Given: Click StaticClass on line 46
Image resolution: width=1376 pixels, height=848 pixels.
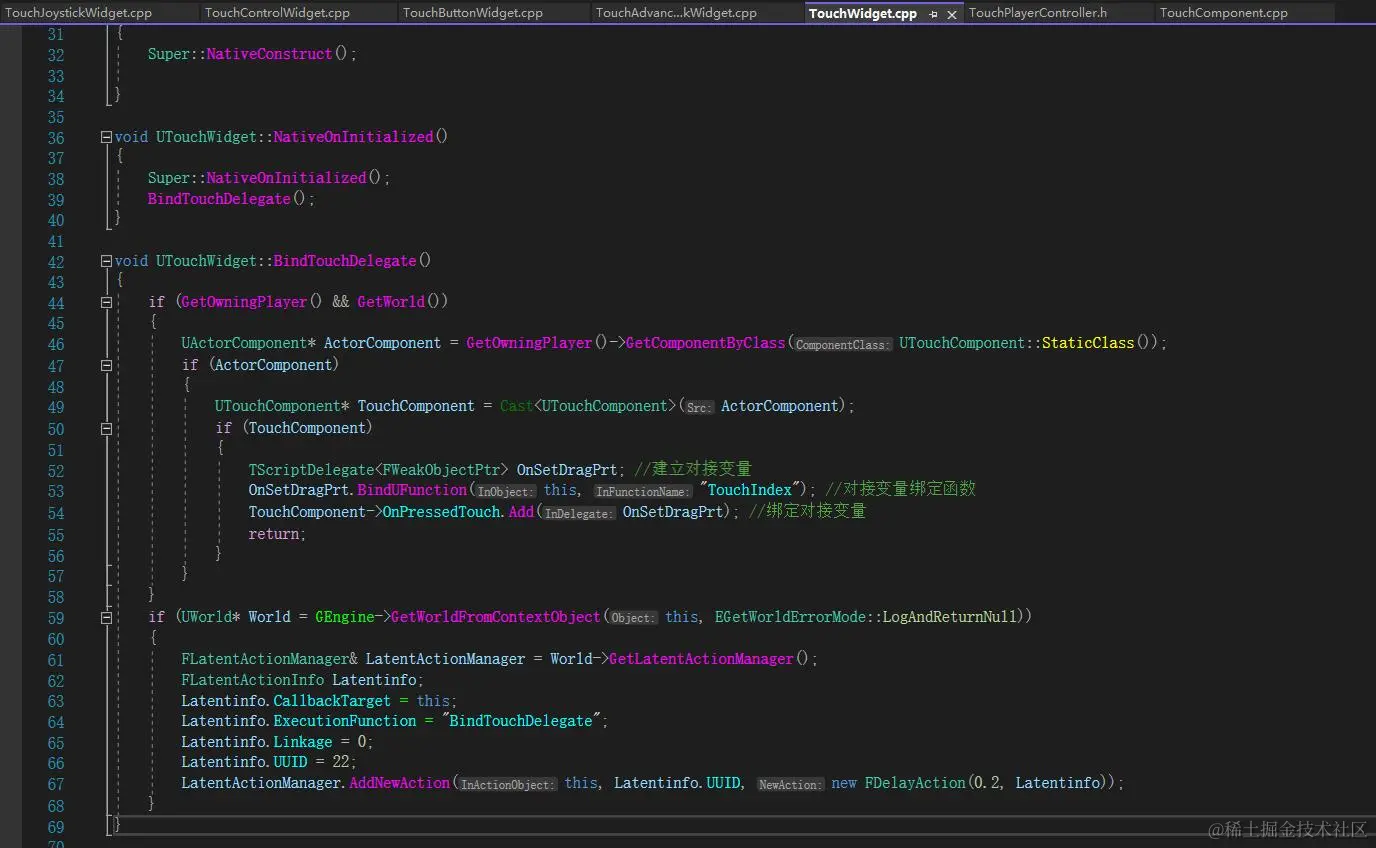Looking at the screenshot, I should pos(1088,343).
